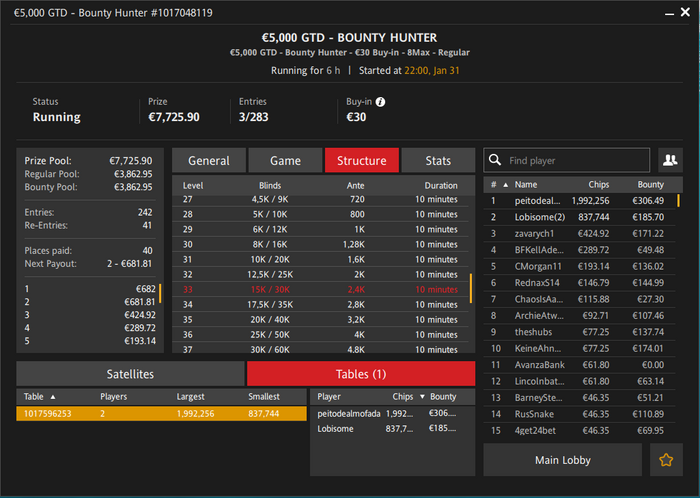Click the Bounty Pool value €3,862.95
Image resolution: width=700 pixels, height=498 pixels.
[133, 187]
